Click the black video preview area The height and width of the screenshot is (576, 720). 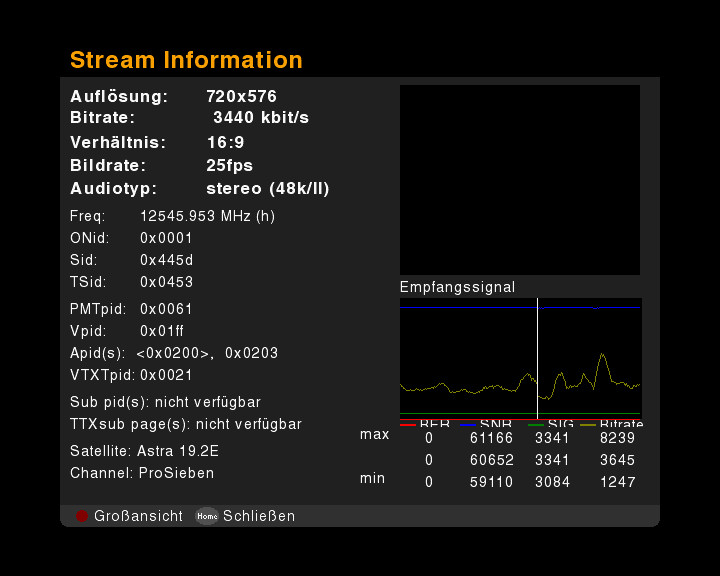coord(520,180)
